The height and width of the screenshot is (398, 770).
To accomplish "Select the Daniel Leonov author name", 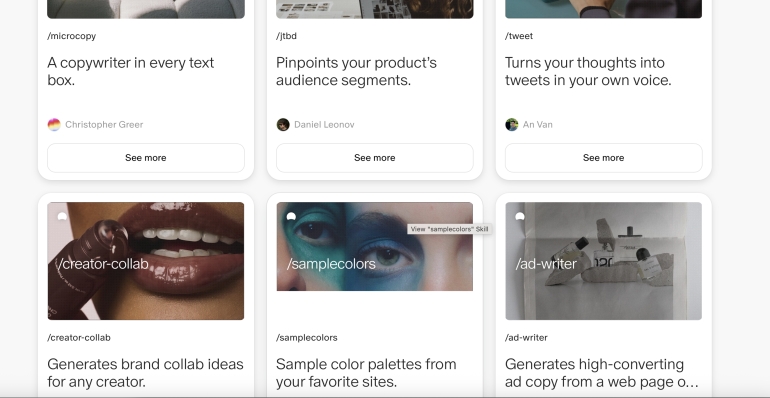I will pyautogui.click(x=324, y=125).
